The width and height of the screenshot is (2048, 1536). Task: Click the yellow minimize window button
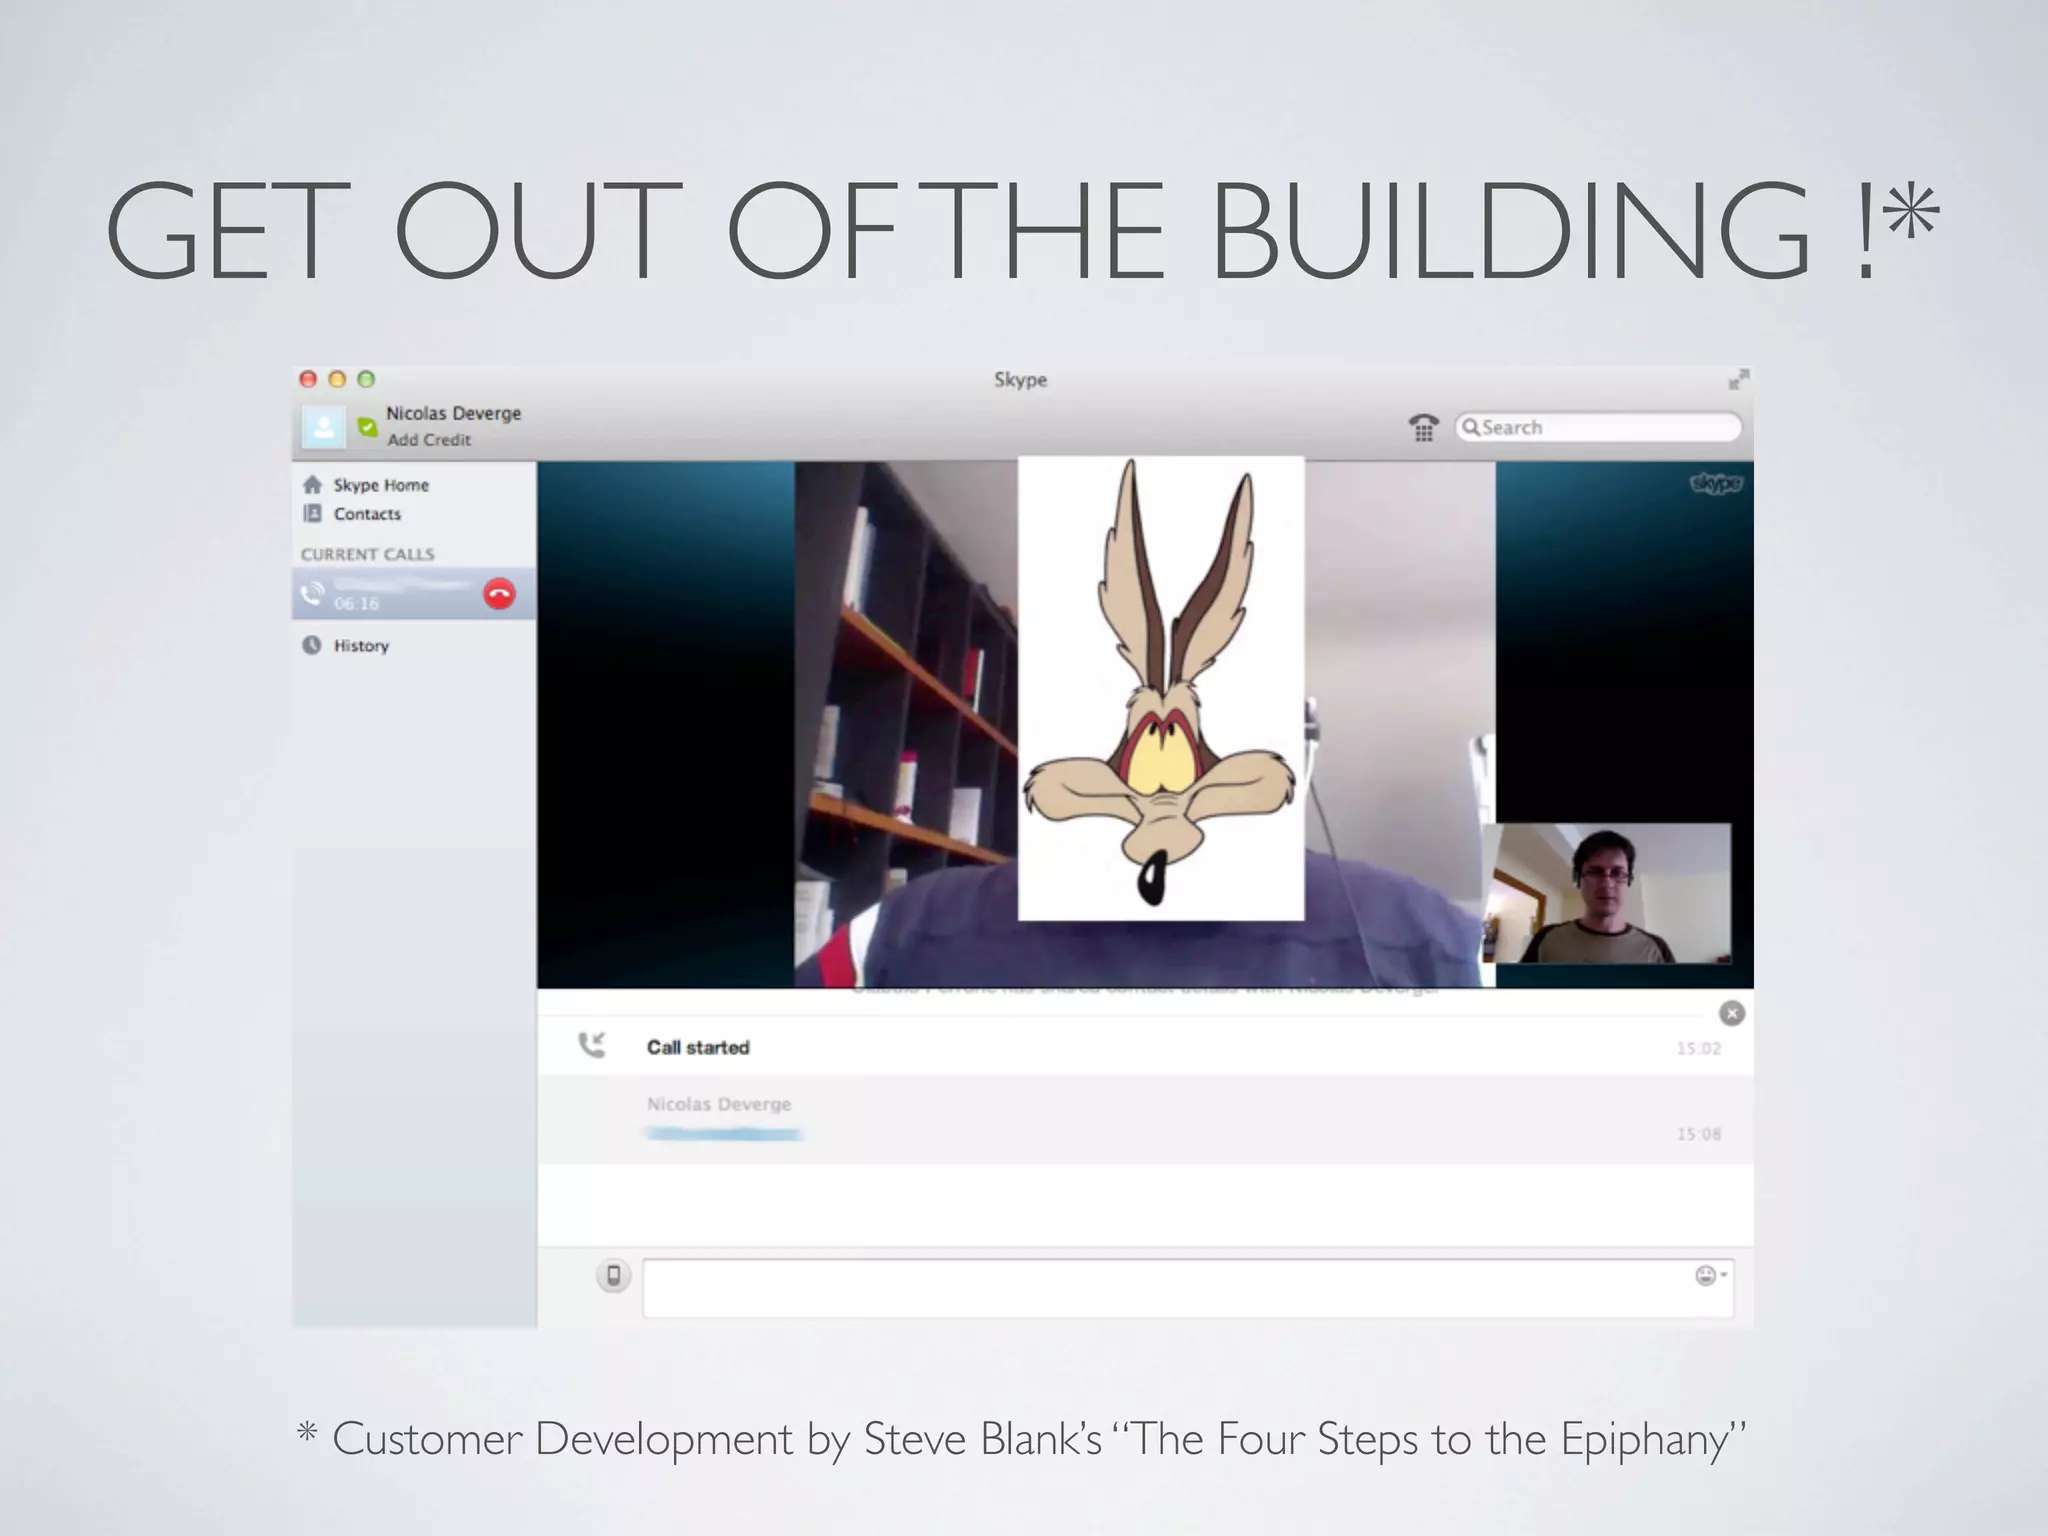[x=337, y=379]
